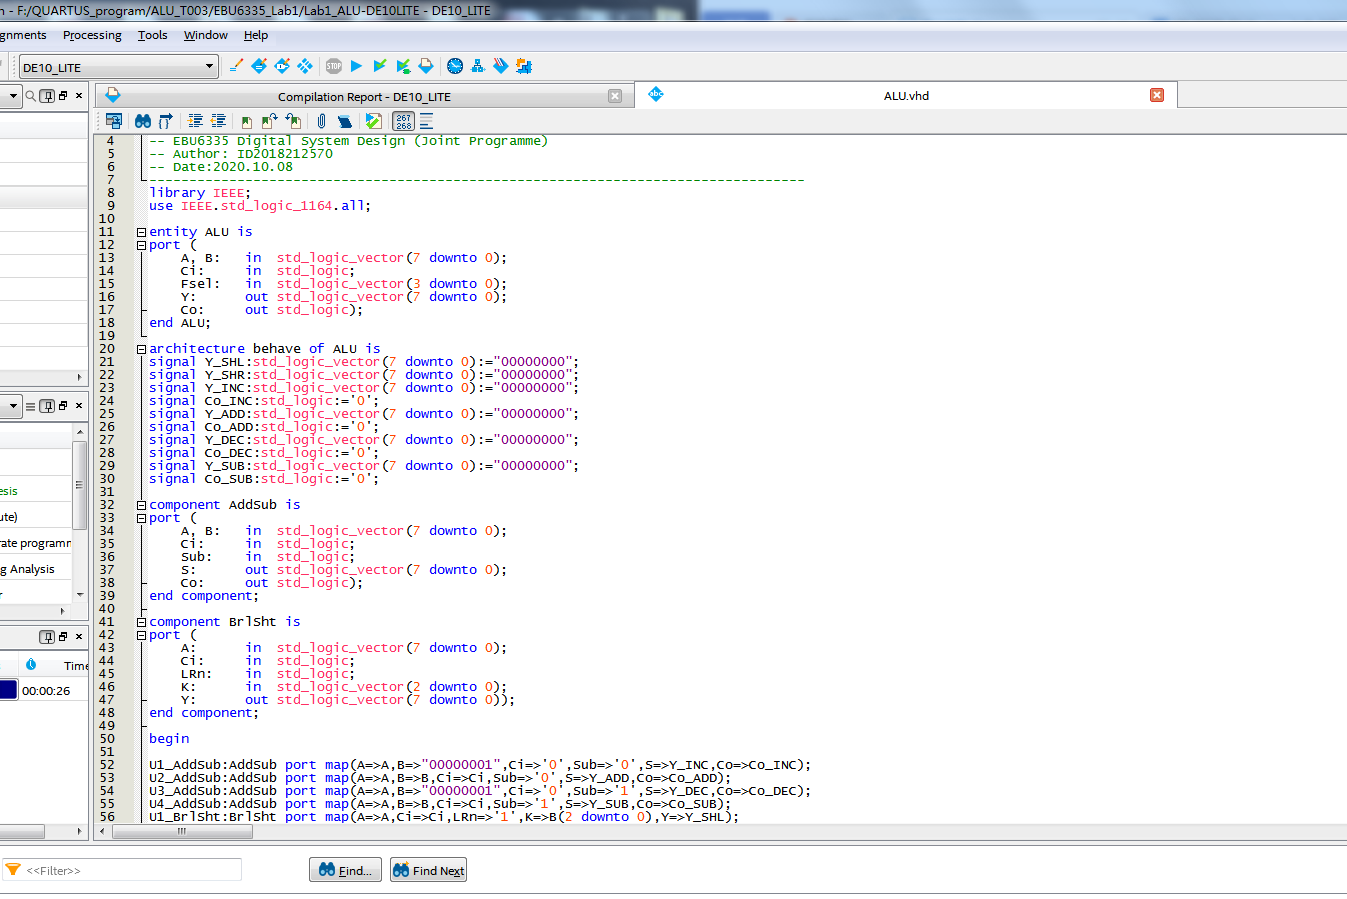Open the Chip Planner icon

(305, 66)
